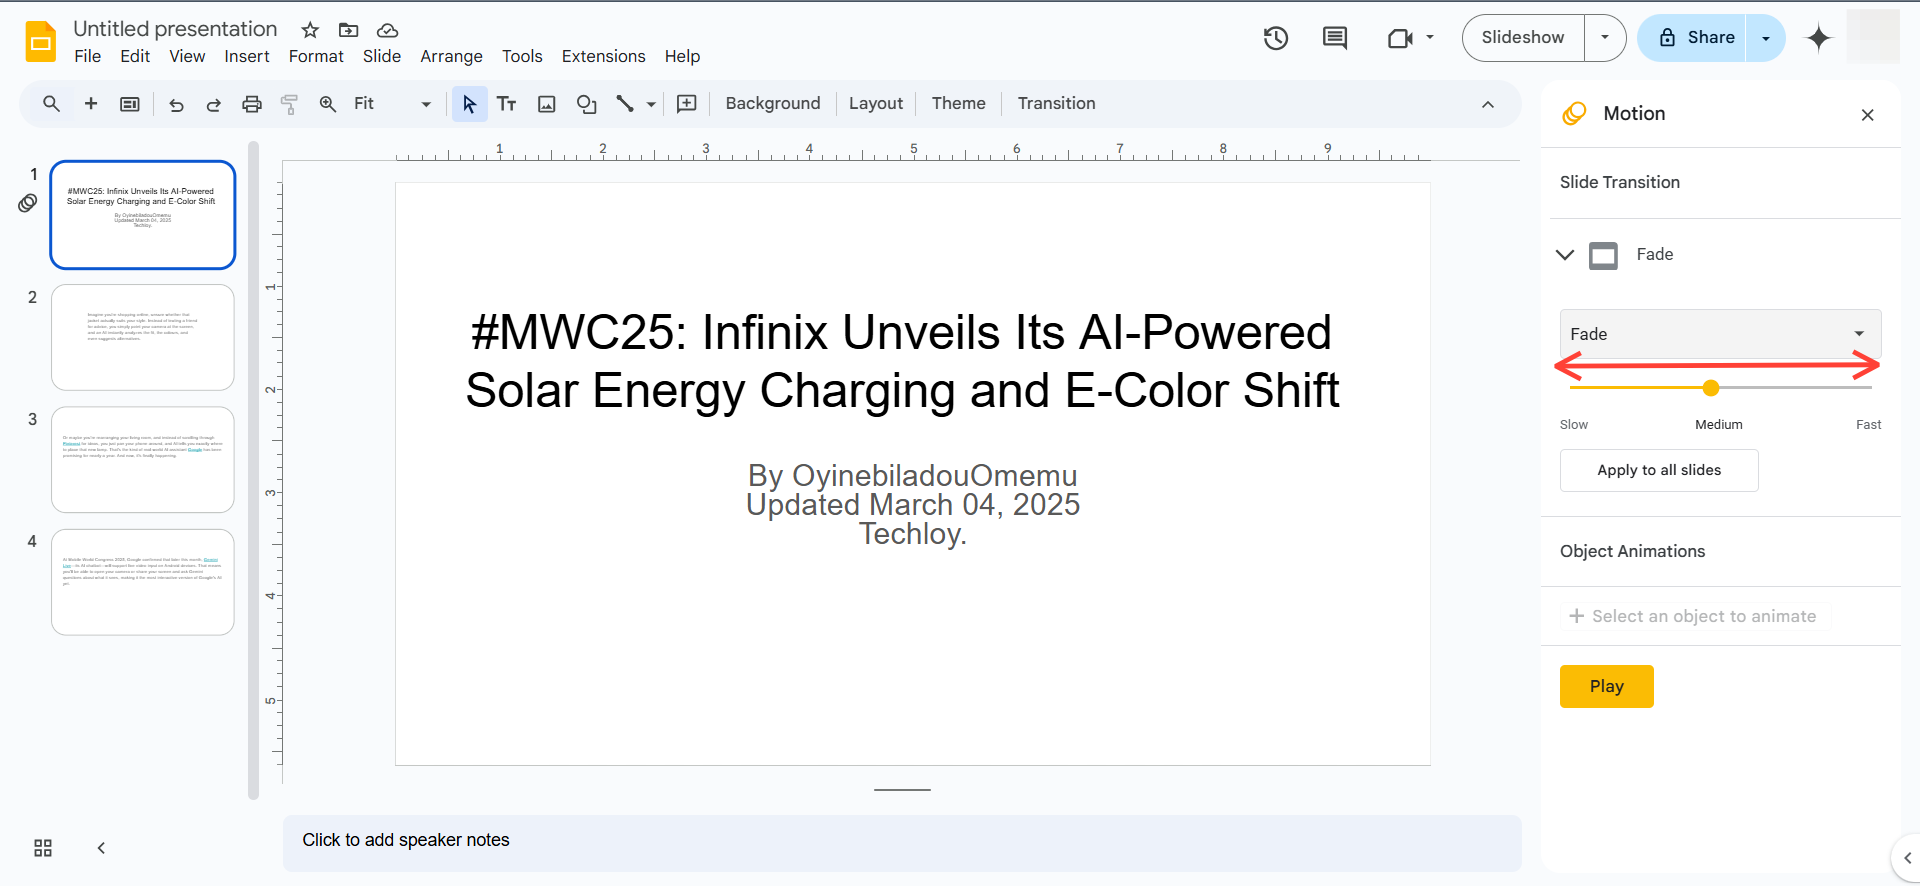Choose the Select arrow cursor tool

point(469,104)
